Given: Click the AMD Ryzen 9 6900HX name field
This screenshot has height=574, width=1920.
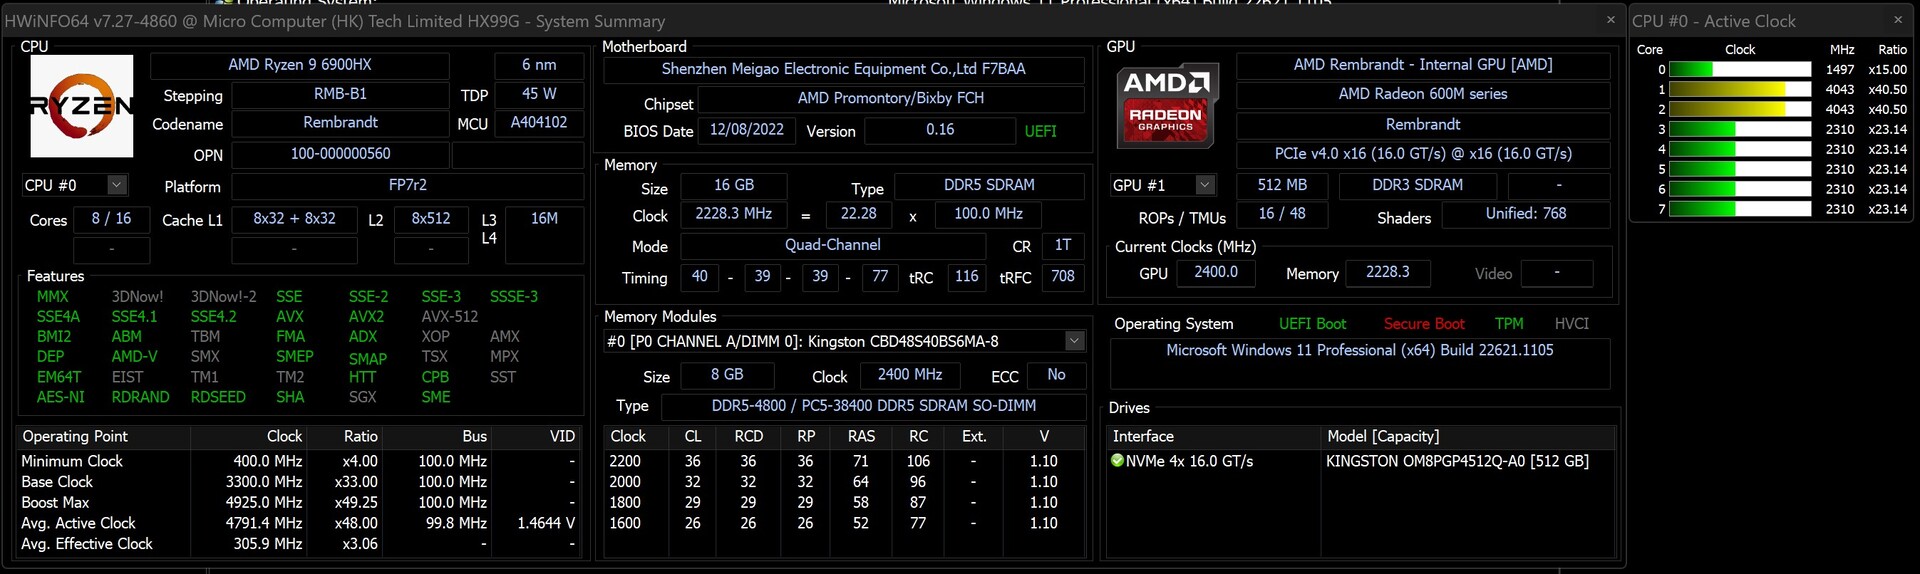Looking at the screenshot, I should [x=300, y=65].
